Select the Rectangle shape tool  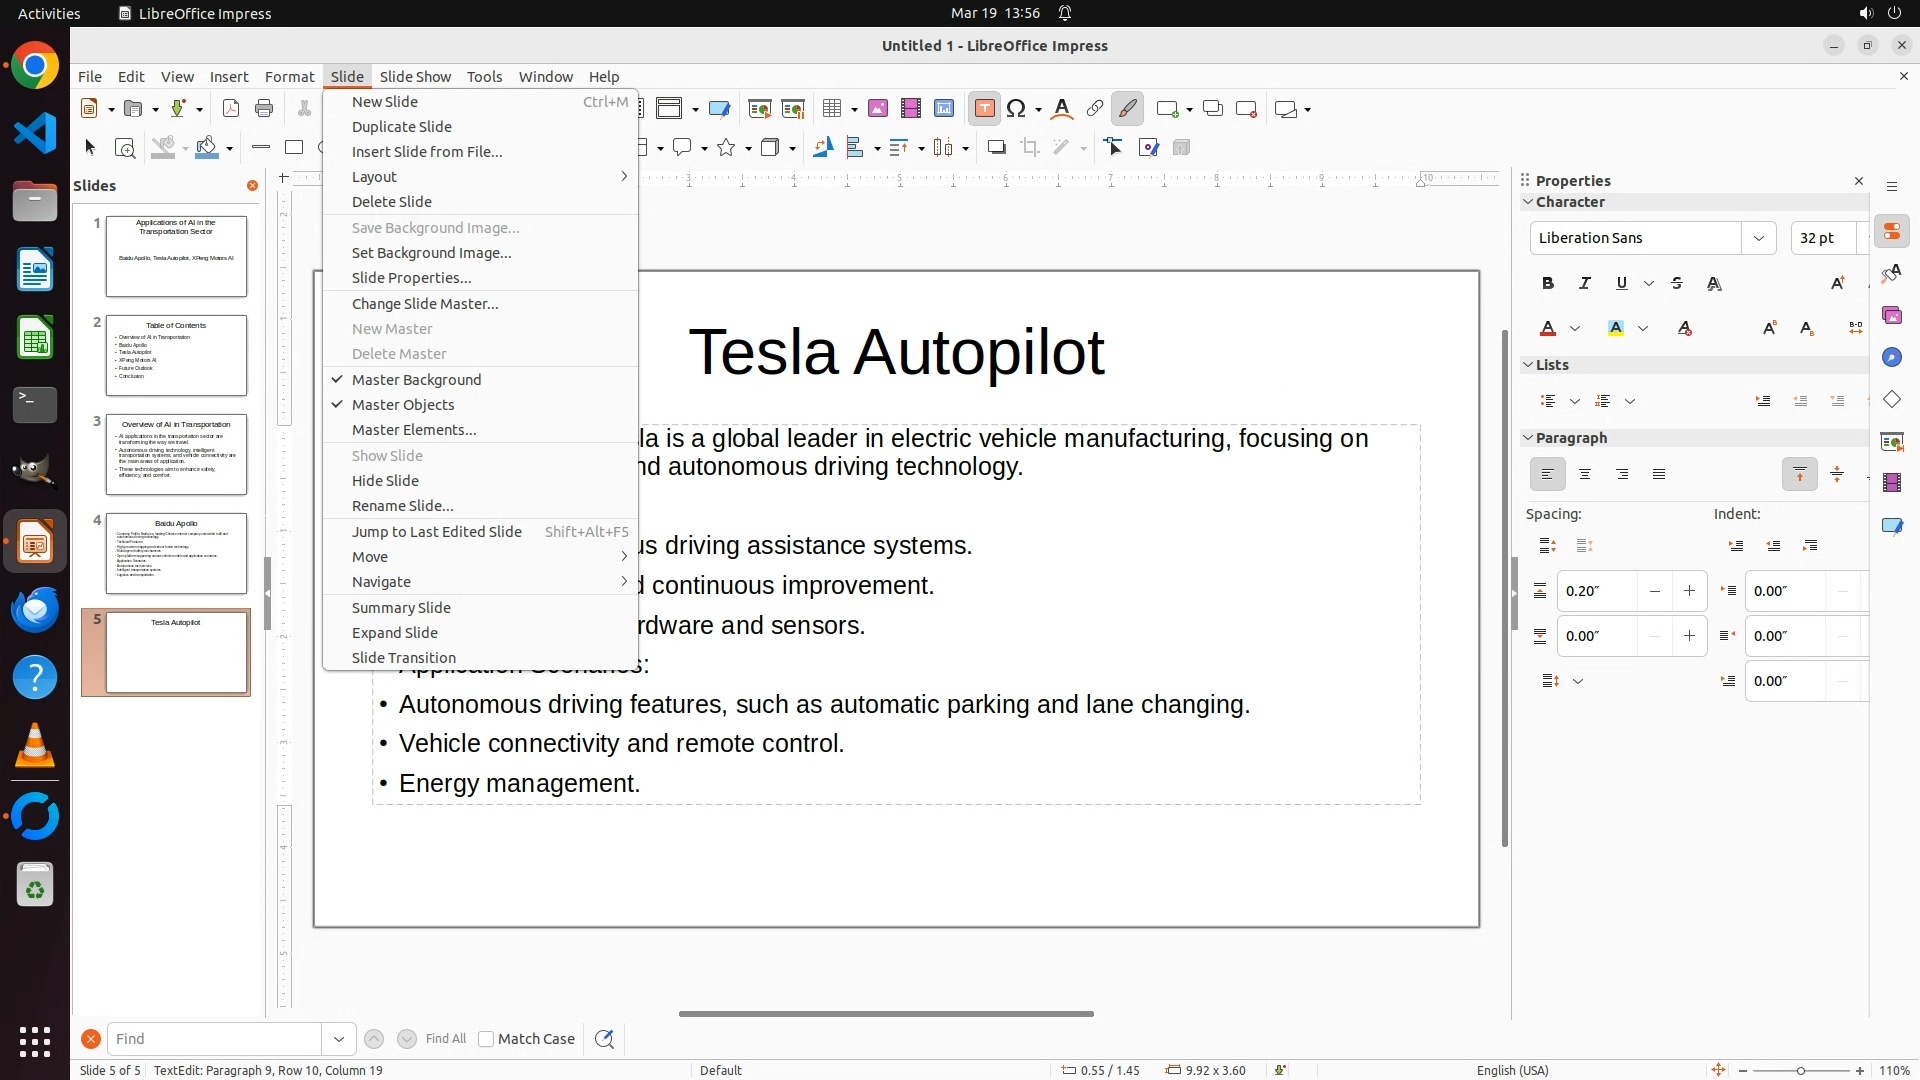coord(294,148)
